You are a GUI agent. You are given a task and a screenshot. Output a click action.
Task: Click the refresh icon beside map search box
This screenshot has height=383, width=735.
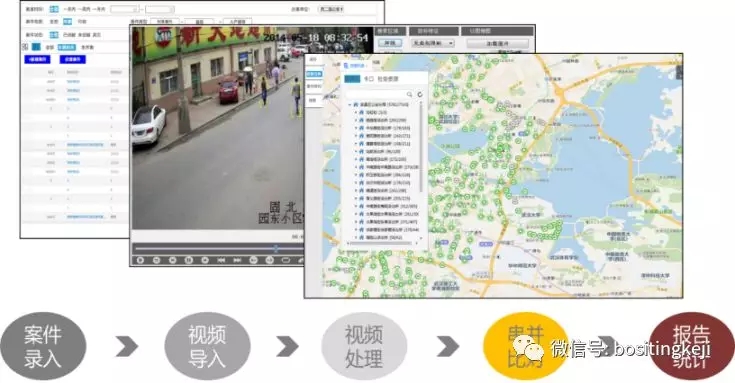pos(420,94)
